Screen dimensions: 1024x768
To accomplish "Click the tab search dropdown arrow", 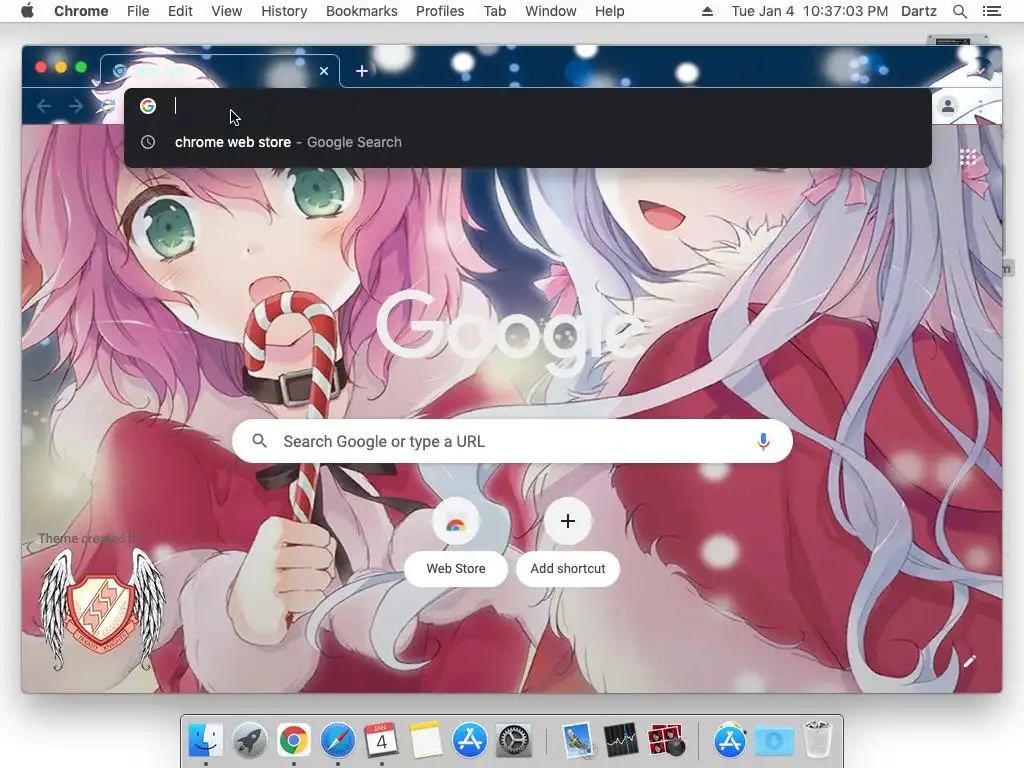I will click(981, 71).
